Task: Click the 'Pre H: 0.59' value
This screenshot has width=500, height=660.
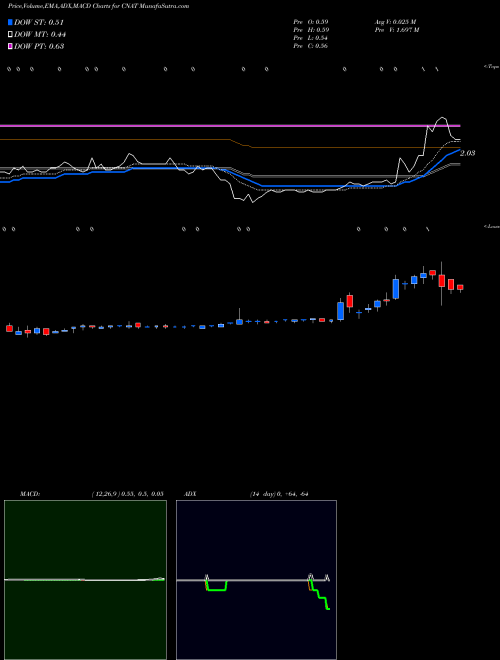Action: [x=311, y=30]
